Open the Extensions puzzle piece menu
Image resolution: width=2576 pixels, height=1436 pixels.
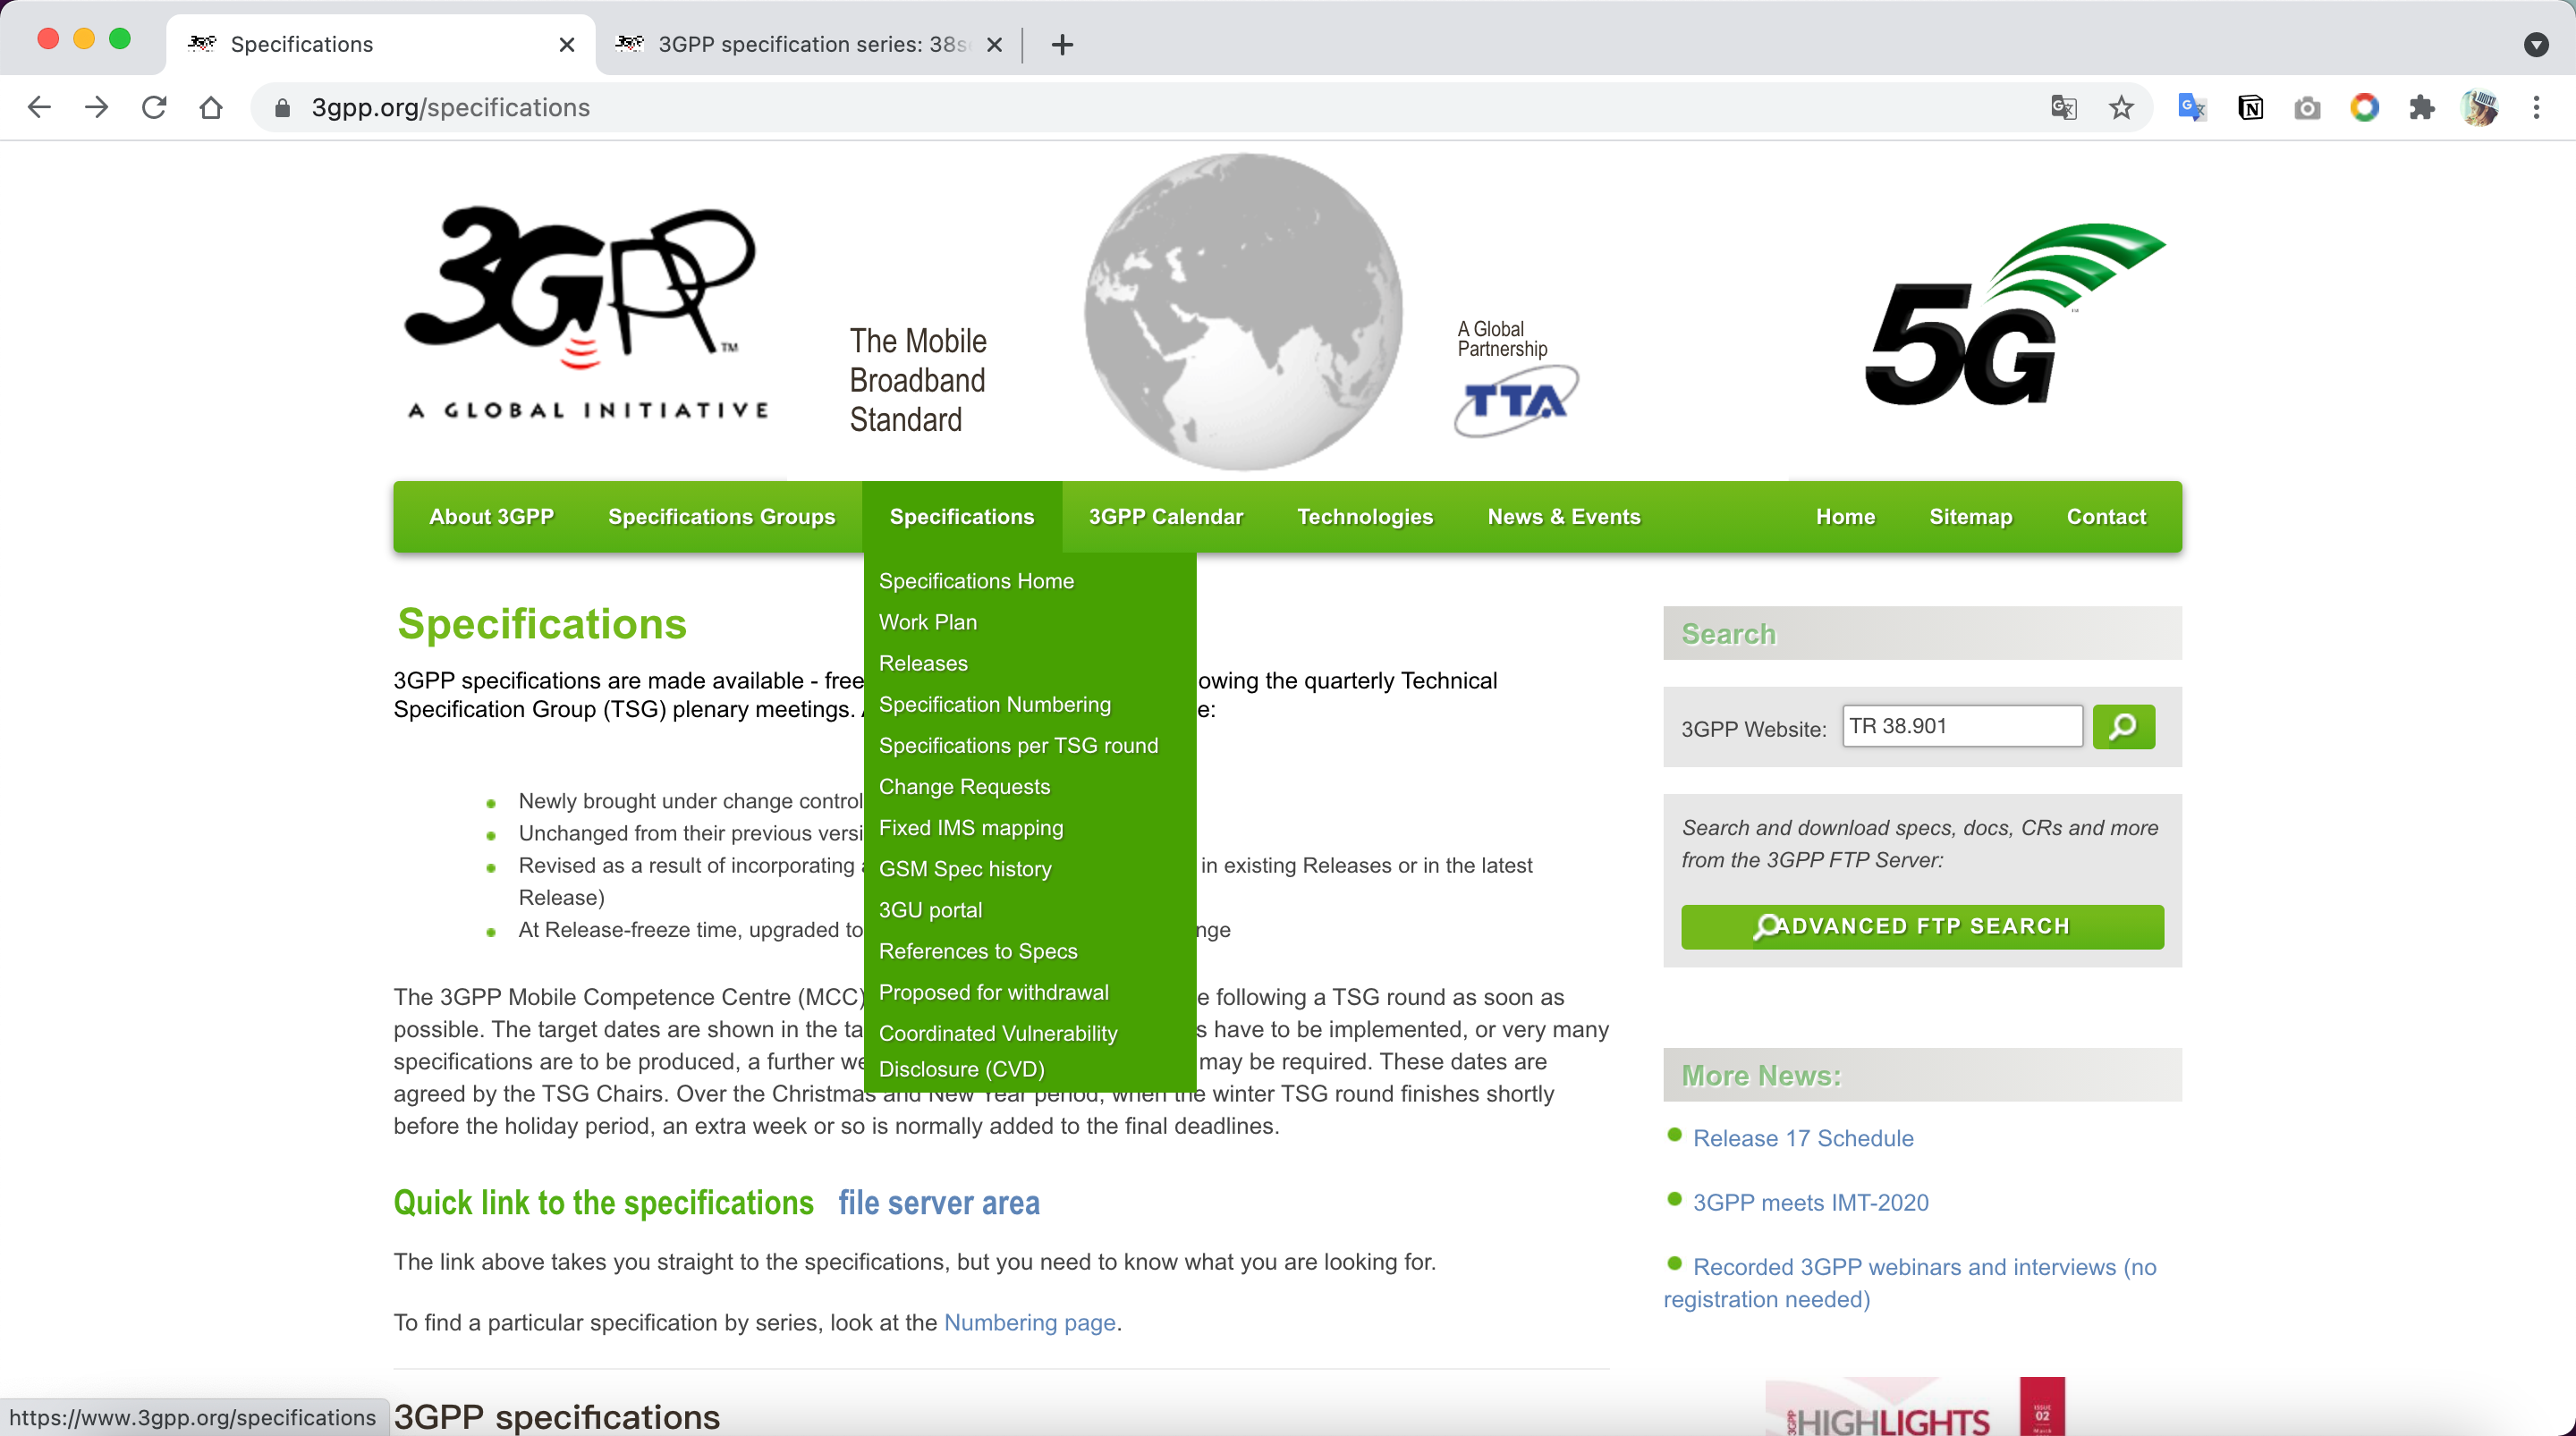pos(2421,107)
